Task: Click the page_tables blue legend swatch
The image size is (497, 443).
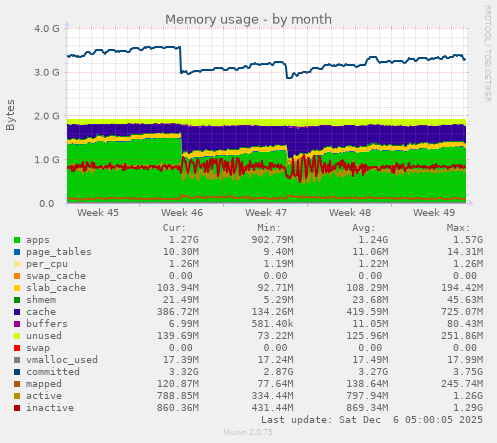Action: [17, 252]
